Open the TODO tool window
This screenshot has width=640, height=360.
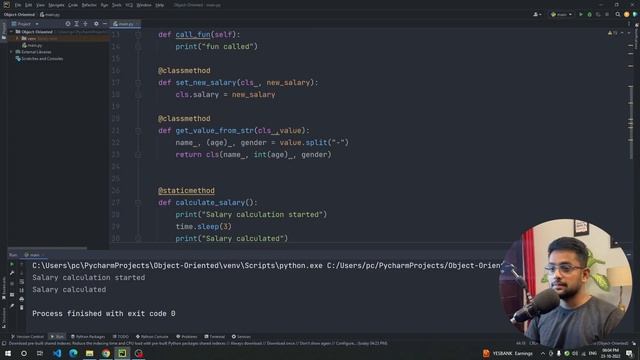tap(120, 337)
